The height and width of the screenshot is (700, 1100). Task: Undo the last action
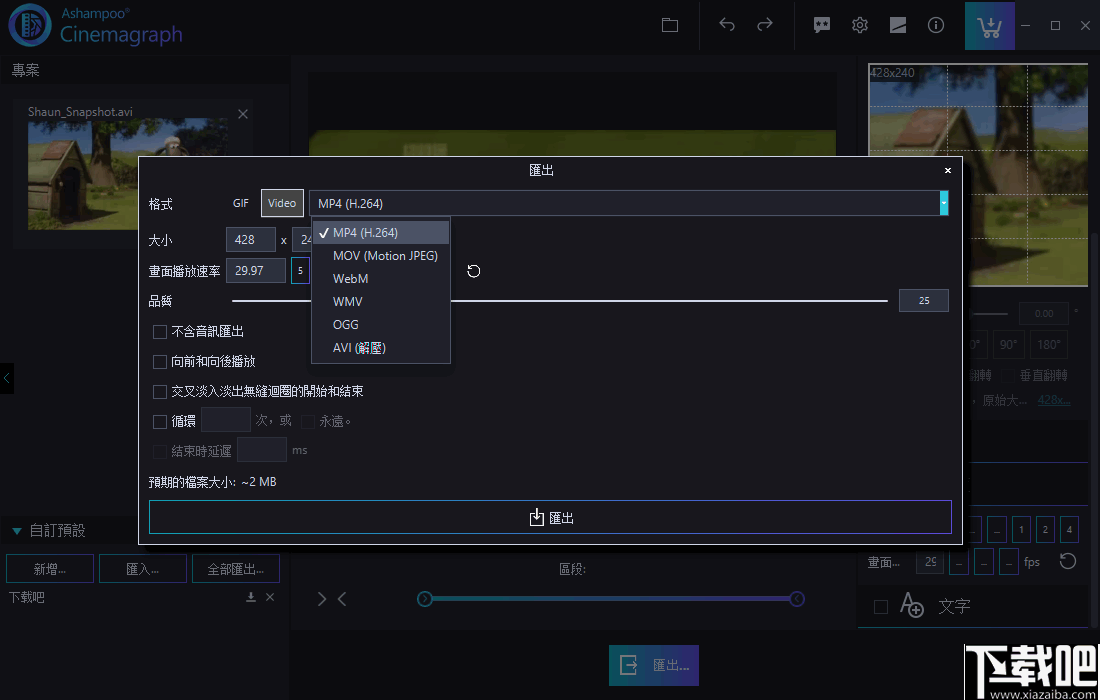(x=727, y=25)
